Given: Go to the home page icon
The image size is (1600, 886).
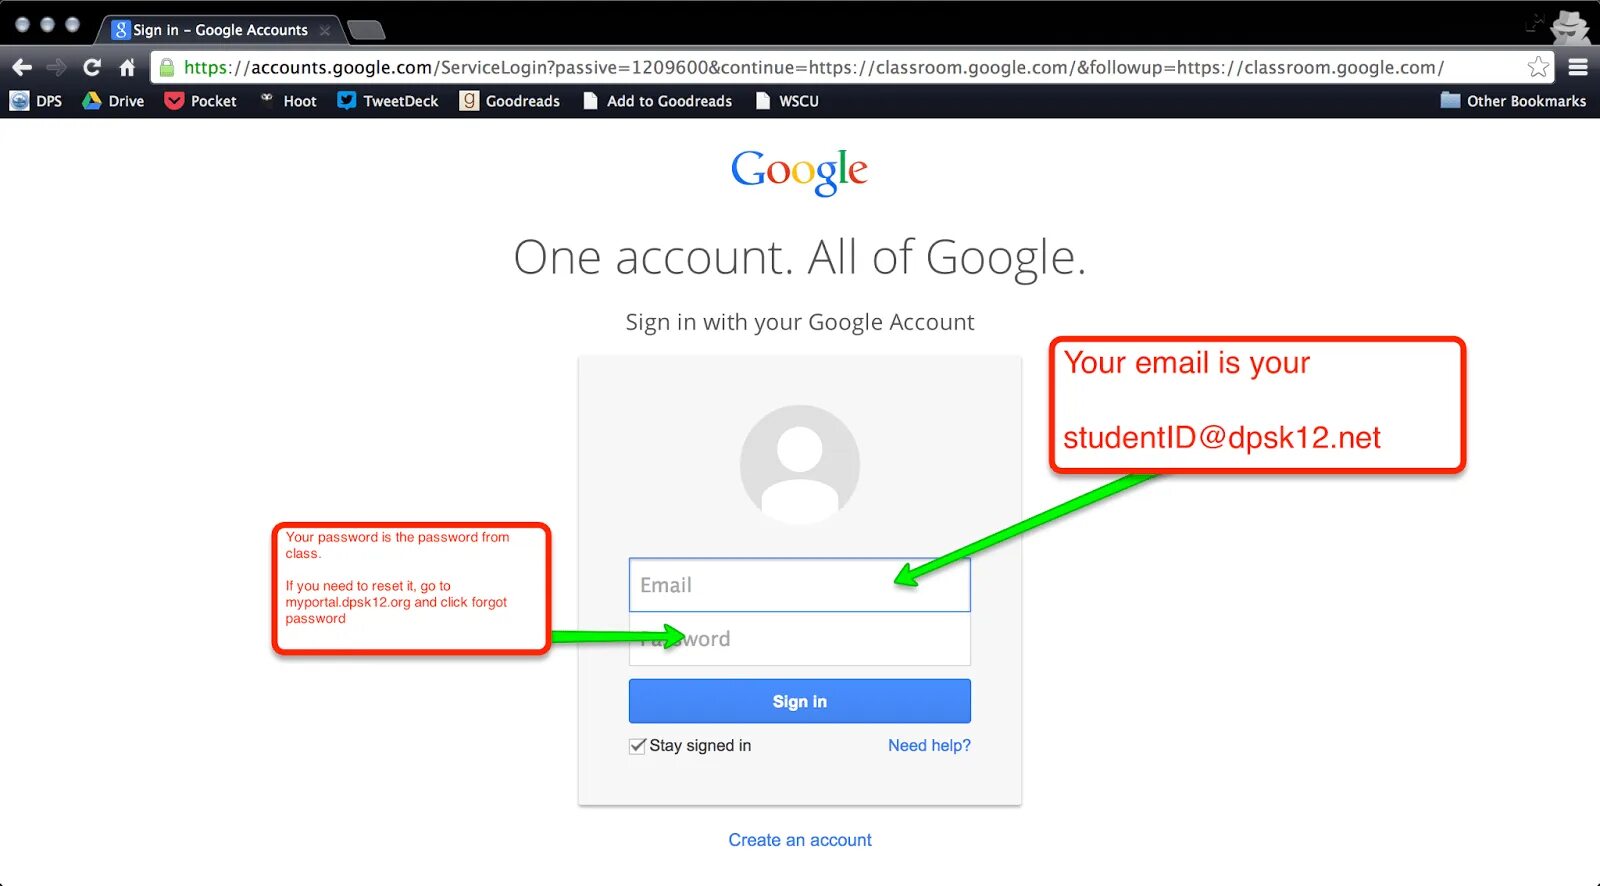Looking at the screenshot, I should click(127, 67).
